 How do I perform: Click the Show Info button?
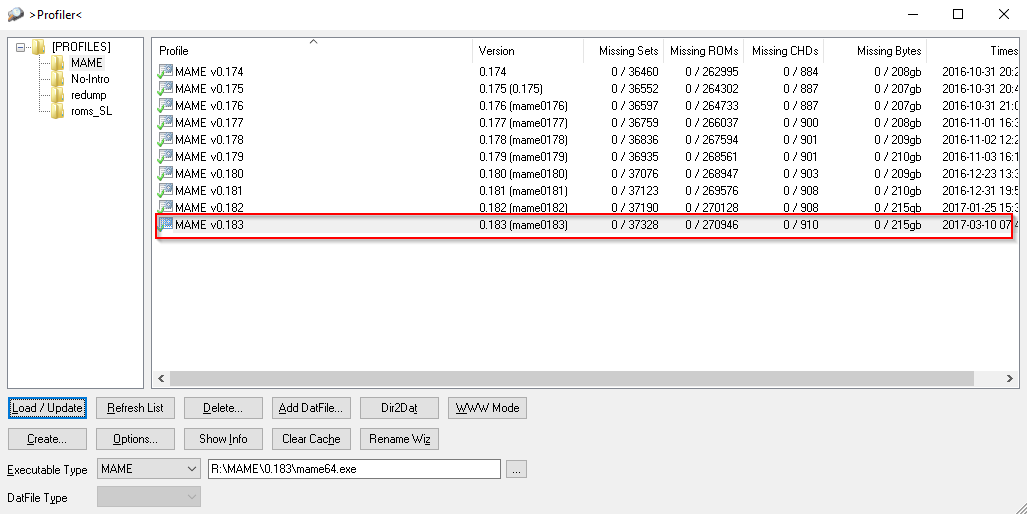pyautogui.click(x=223, y=439)
